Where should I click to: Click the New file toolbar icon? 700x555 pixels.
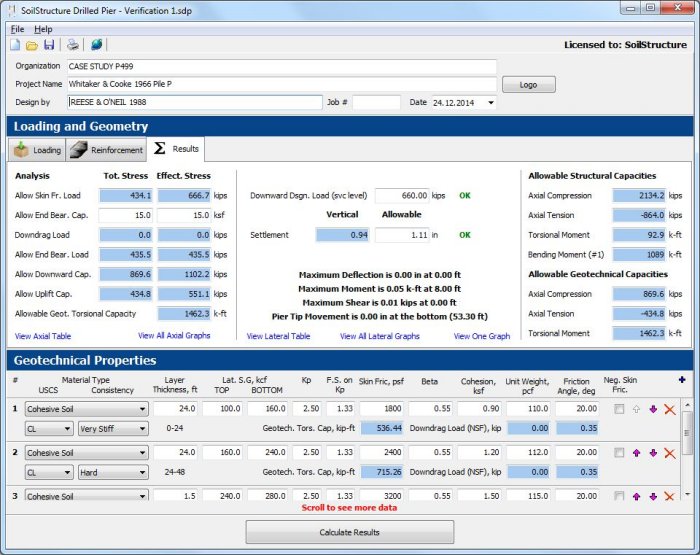(x=15, y=45)
